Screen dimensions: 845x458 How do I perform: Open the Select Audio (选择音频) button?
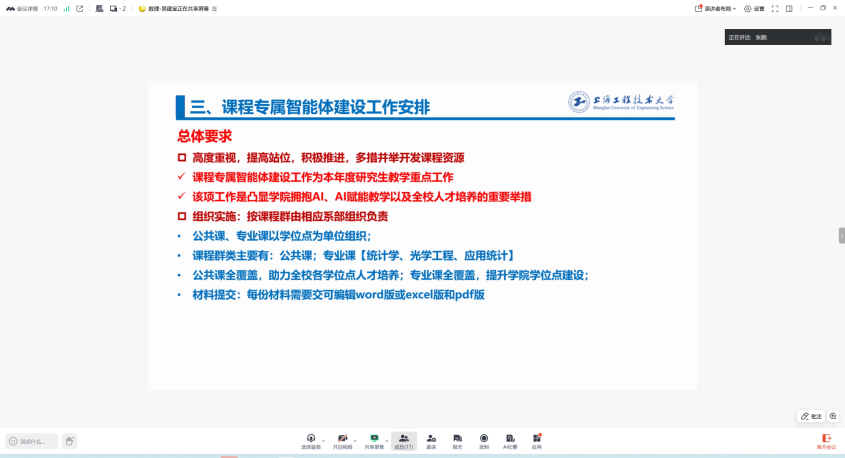pos(311,440)
